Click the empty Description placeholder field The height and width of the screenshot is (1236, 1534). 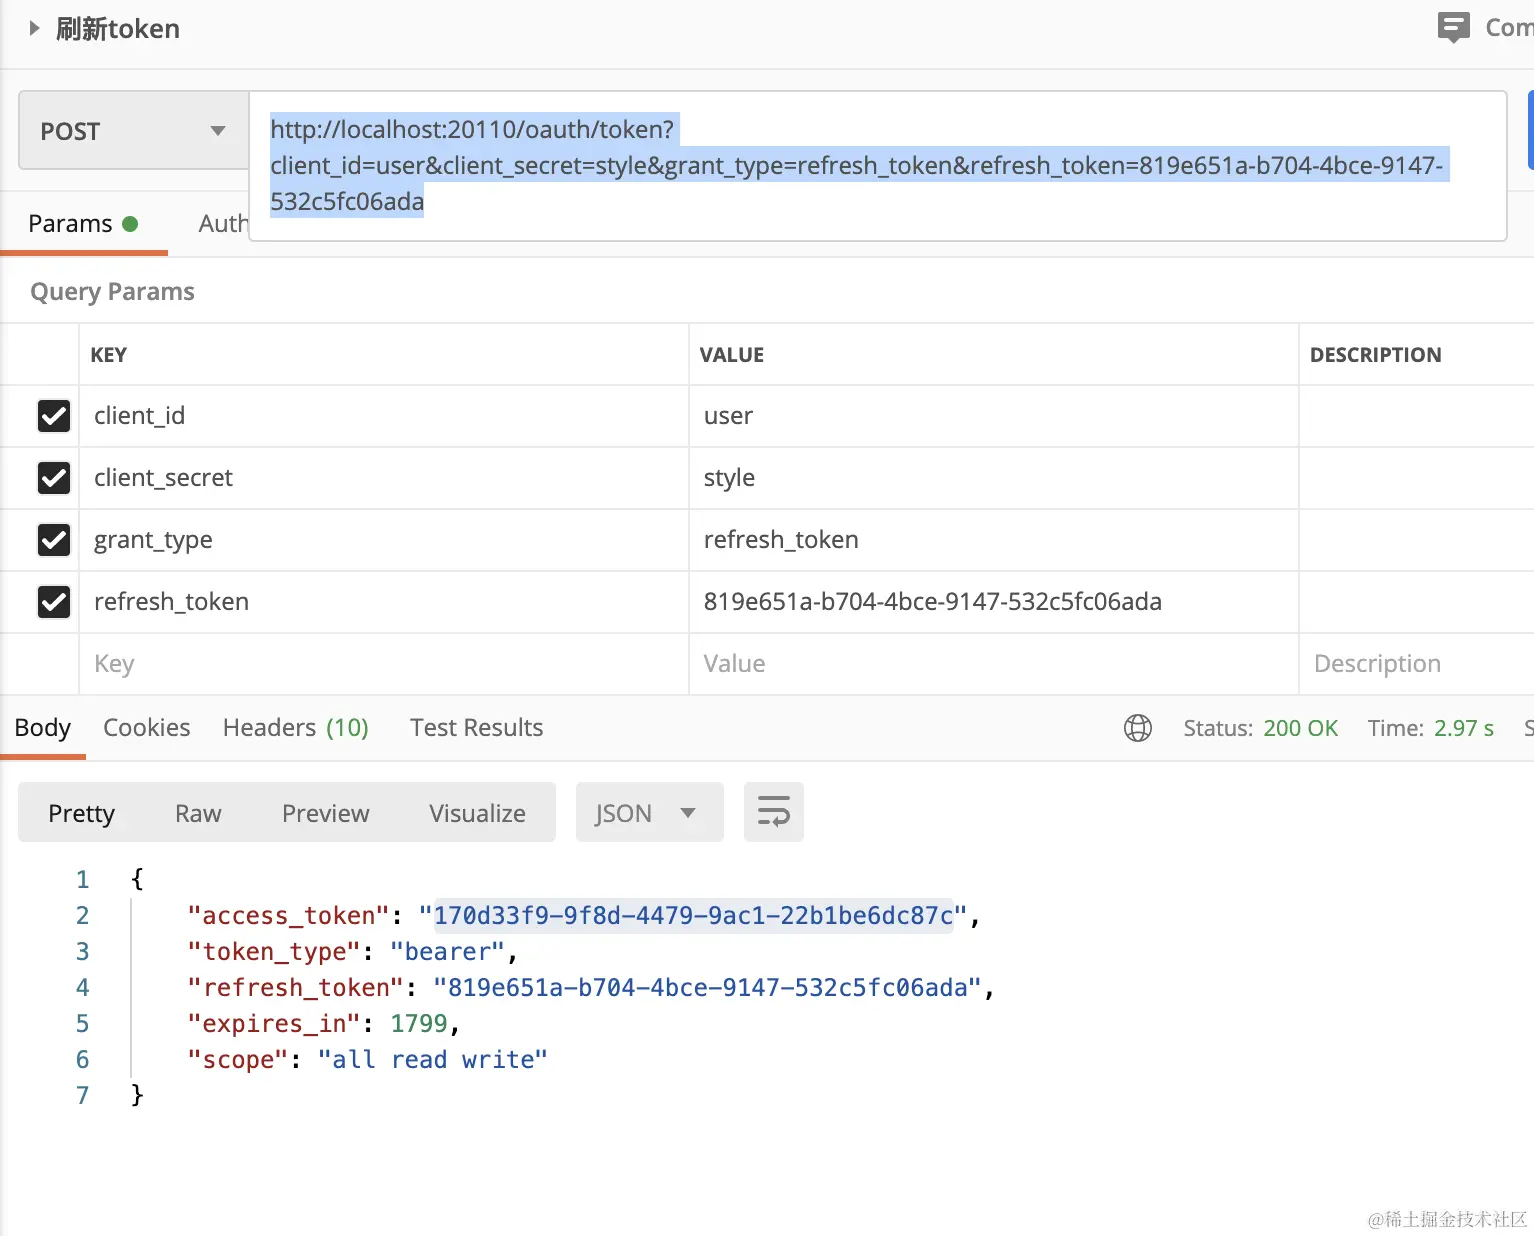(x=1417, y=664)
